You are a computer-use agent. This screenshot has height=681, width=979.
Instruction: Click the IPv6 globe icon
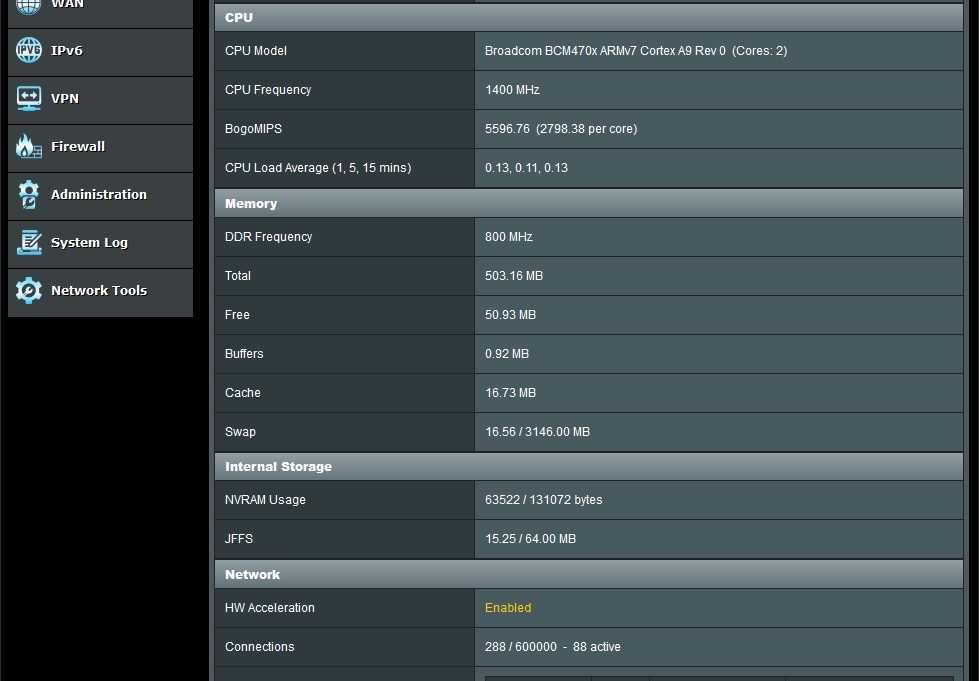click(29, 50)
